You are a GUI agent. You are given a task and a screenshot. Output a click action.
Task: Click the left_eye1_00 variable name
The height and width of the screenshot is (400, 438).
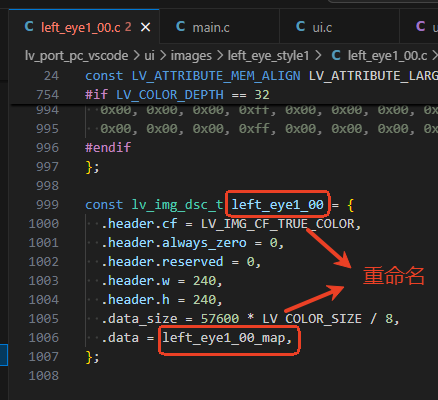point(277,204)
